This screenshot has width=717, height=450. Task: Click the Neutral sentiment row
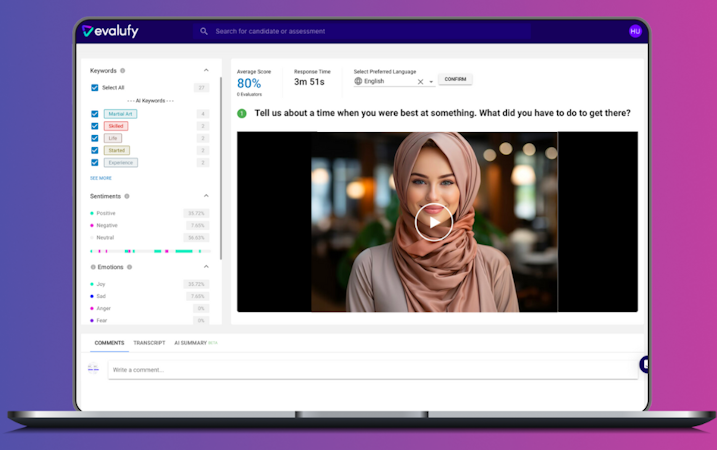(150, 238)
